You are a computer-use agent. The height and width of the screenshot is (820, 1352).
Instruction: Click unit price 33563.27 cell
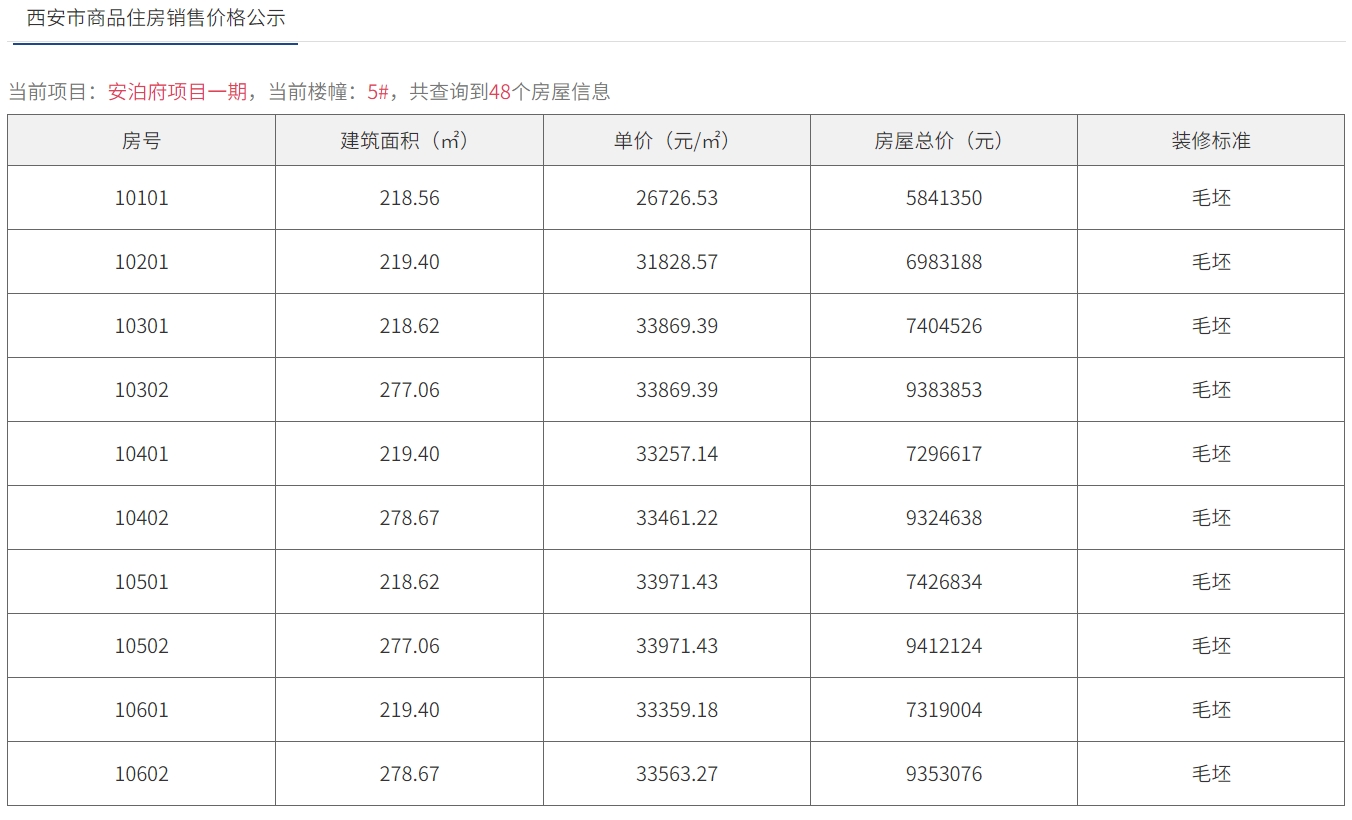pos(677,774)
